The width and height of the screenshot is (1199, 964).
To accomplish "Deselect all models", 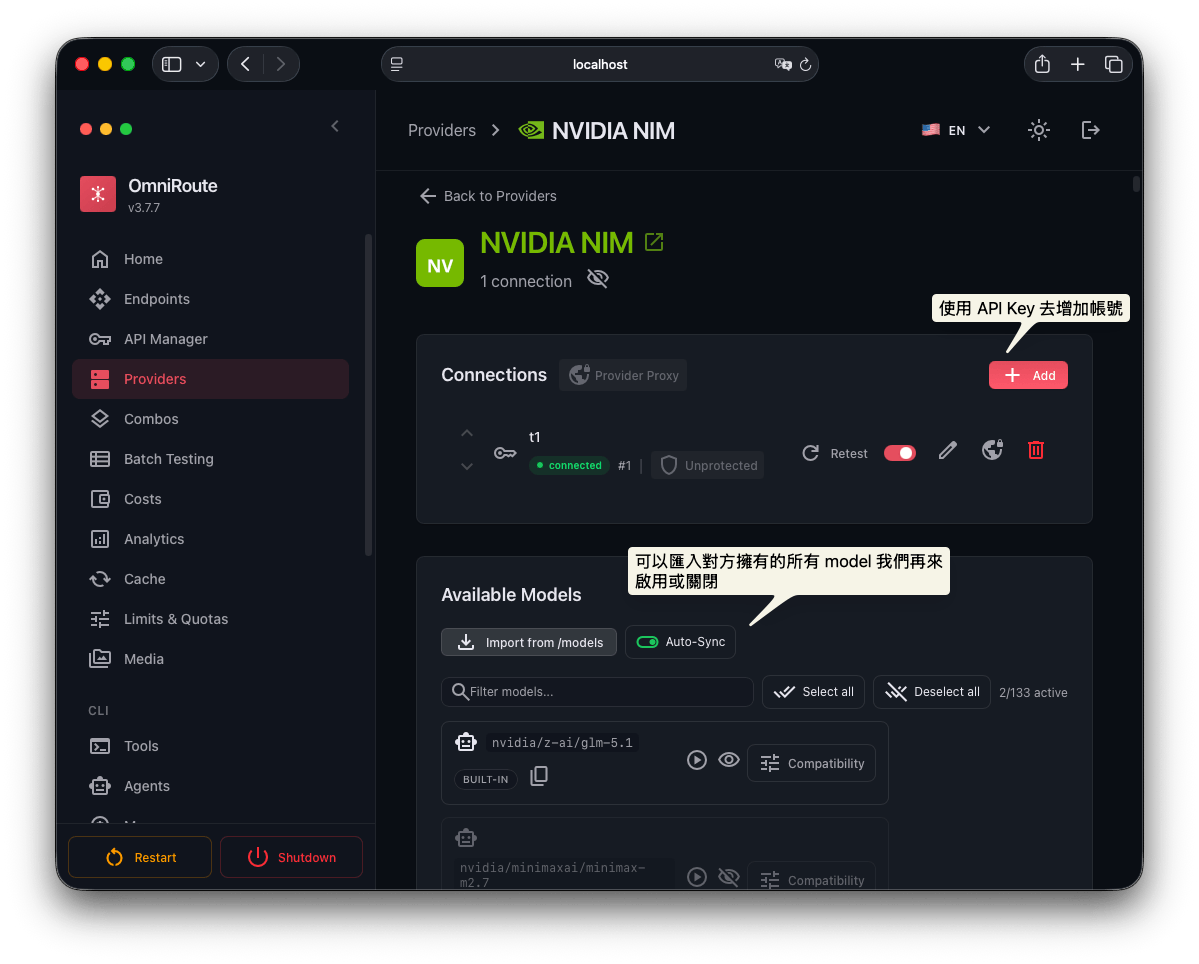I will pyautogui.click(x=932, y=692).
